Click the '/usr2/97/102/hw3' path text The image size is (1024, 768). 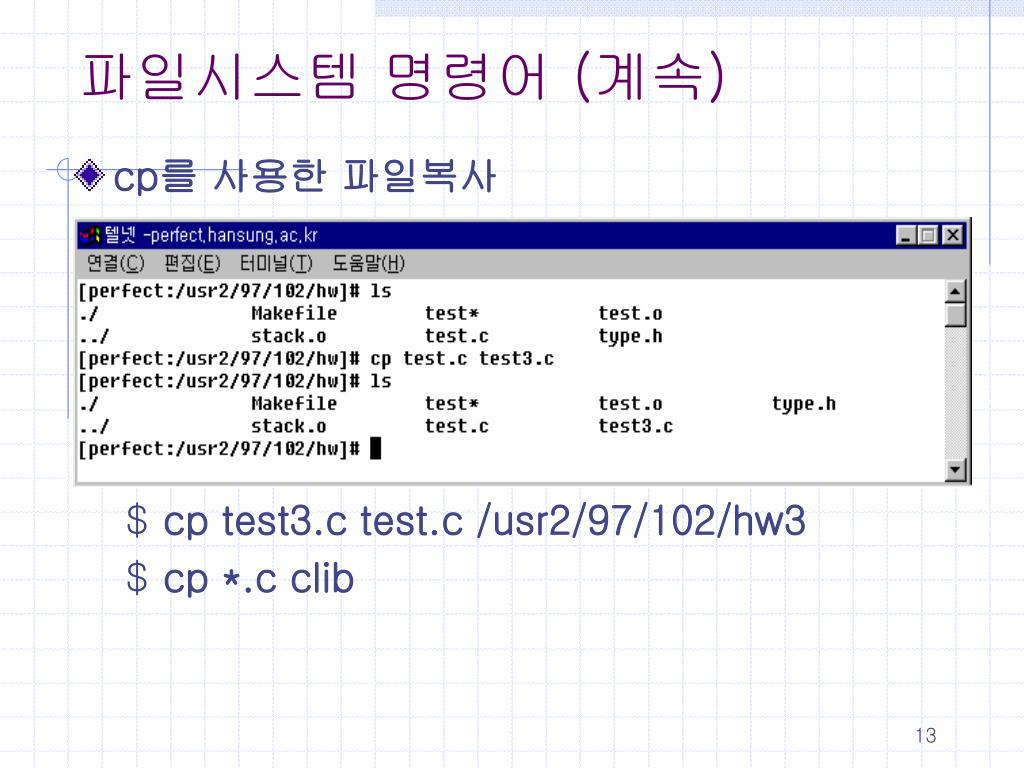641,520
